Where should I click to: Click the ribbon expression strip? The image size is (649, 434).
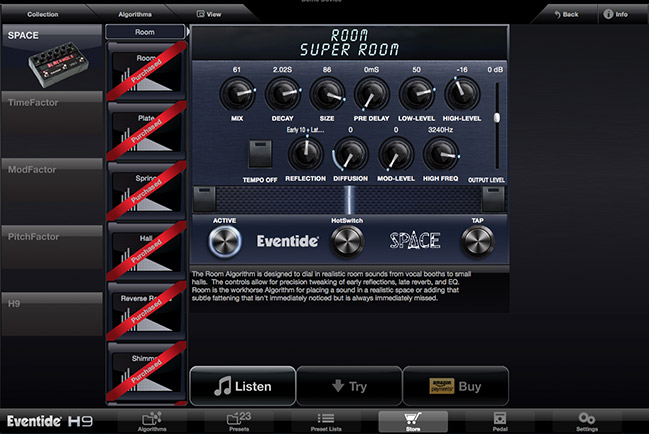tap(349, 199)
